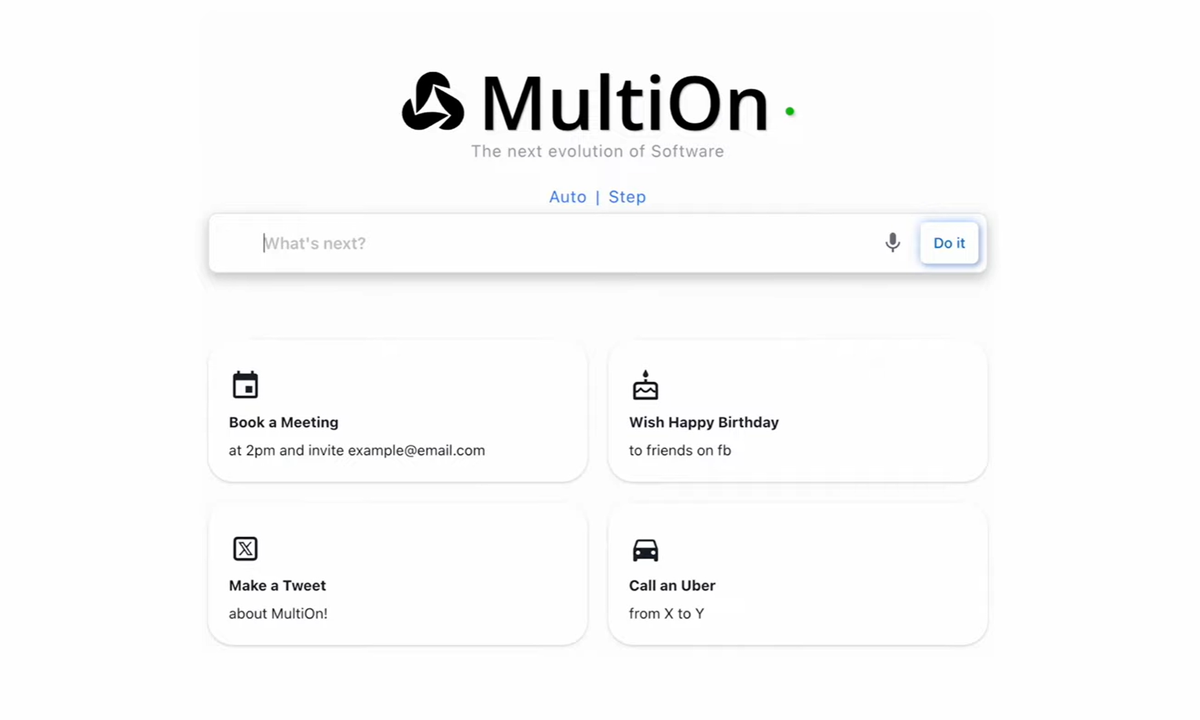Select the Wish Happy Birthday title
Image resolution: width=1200 pixels, height=720 pixels.
point(704,422)
